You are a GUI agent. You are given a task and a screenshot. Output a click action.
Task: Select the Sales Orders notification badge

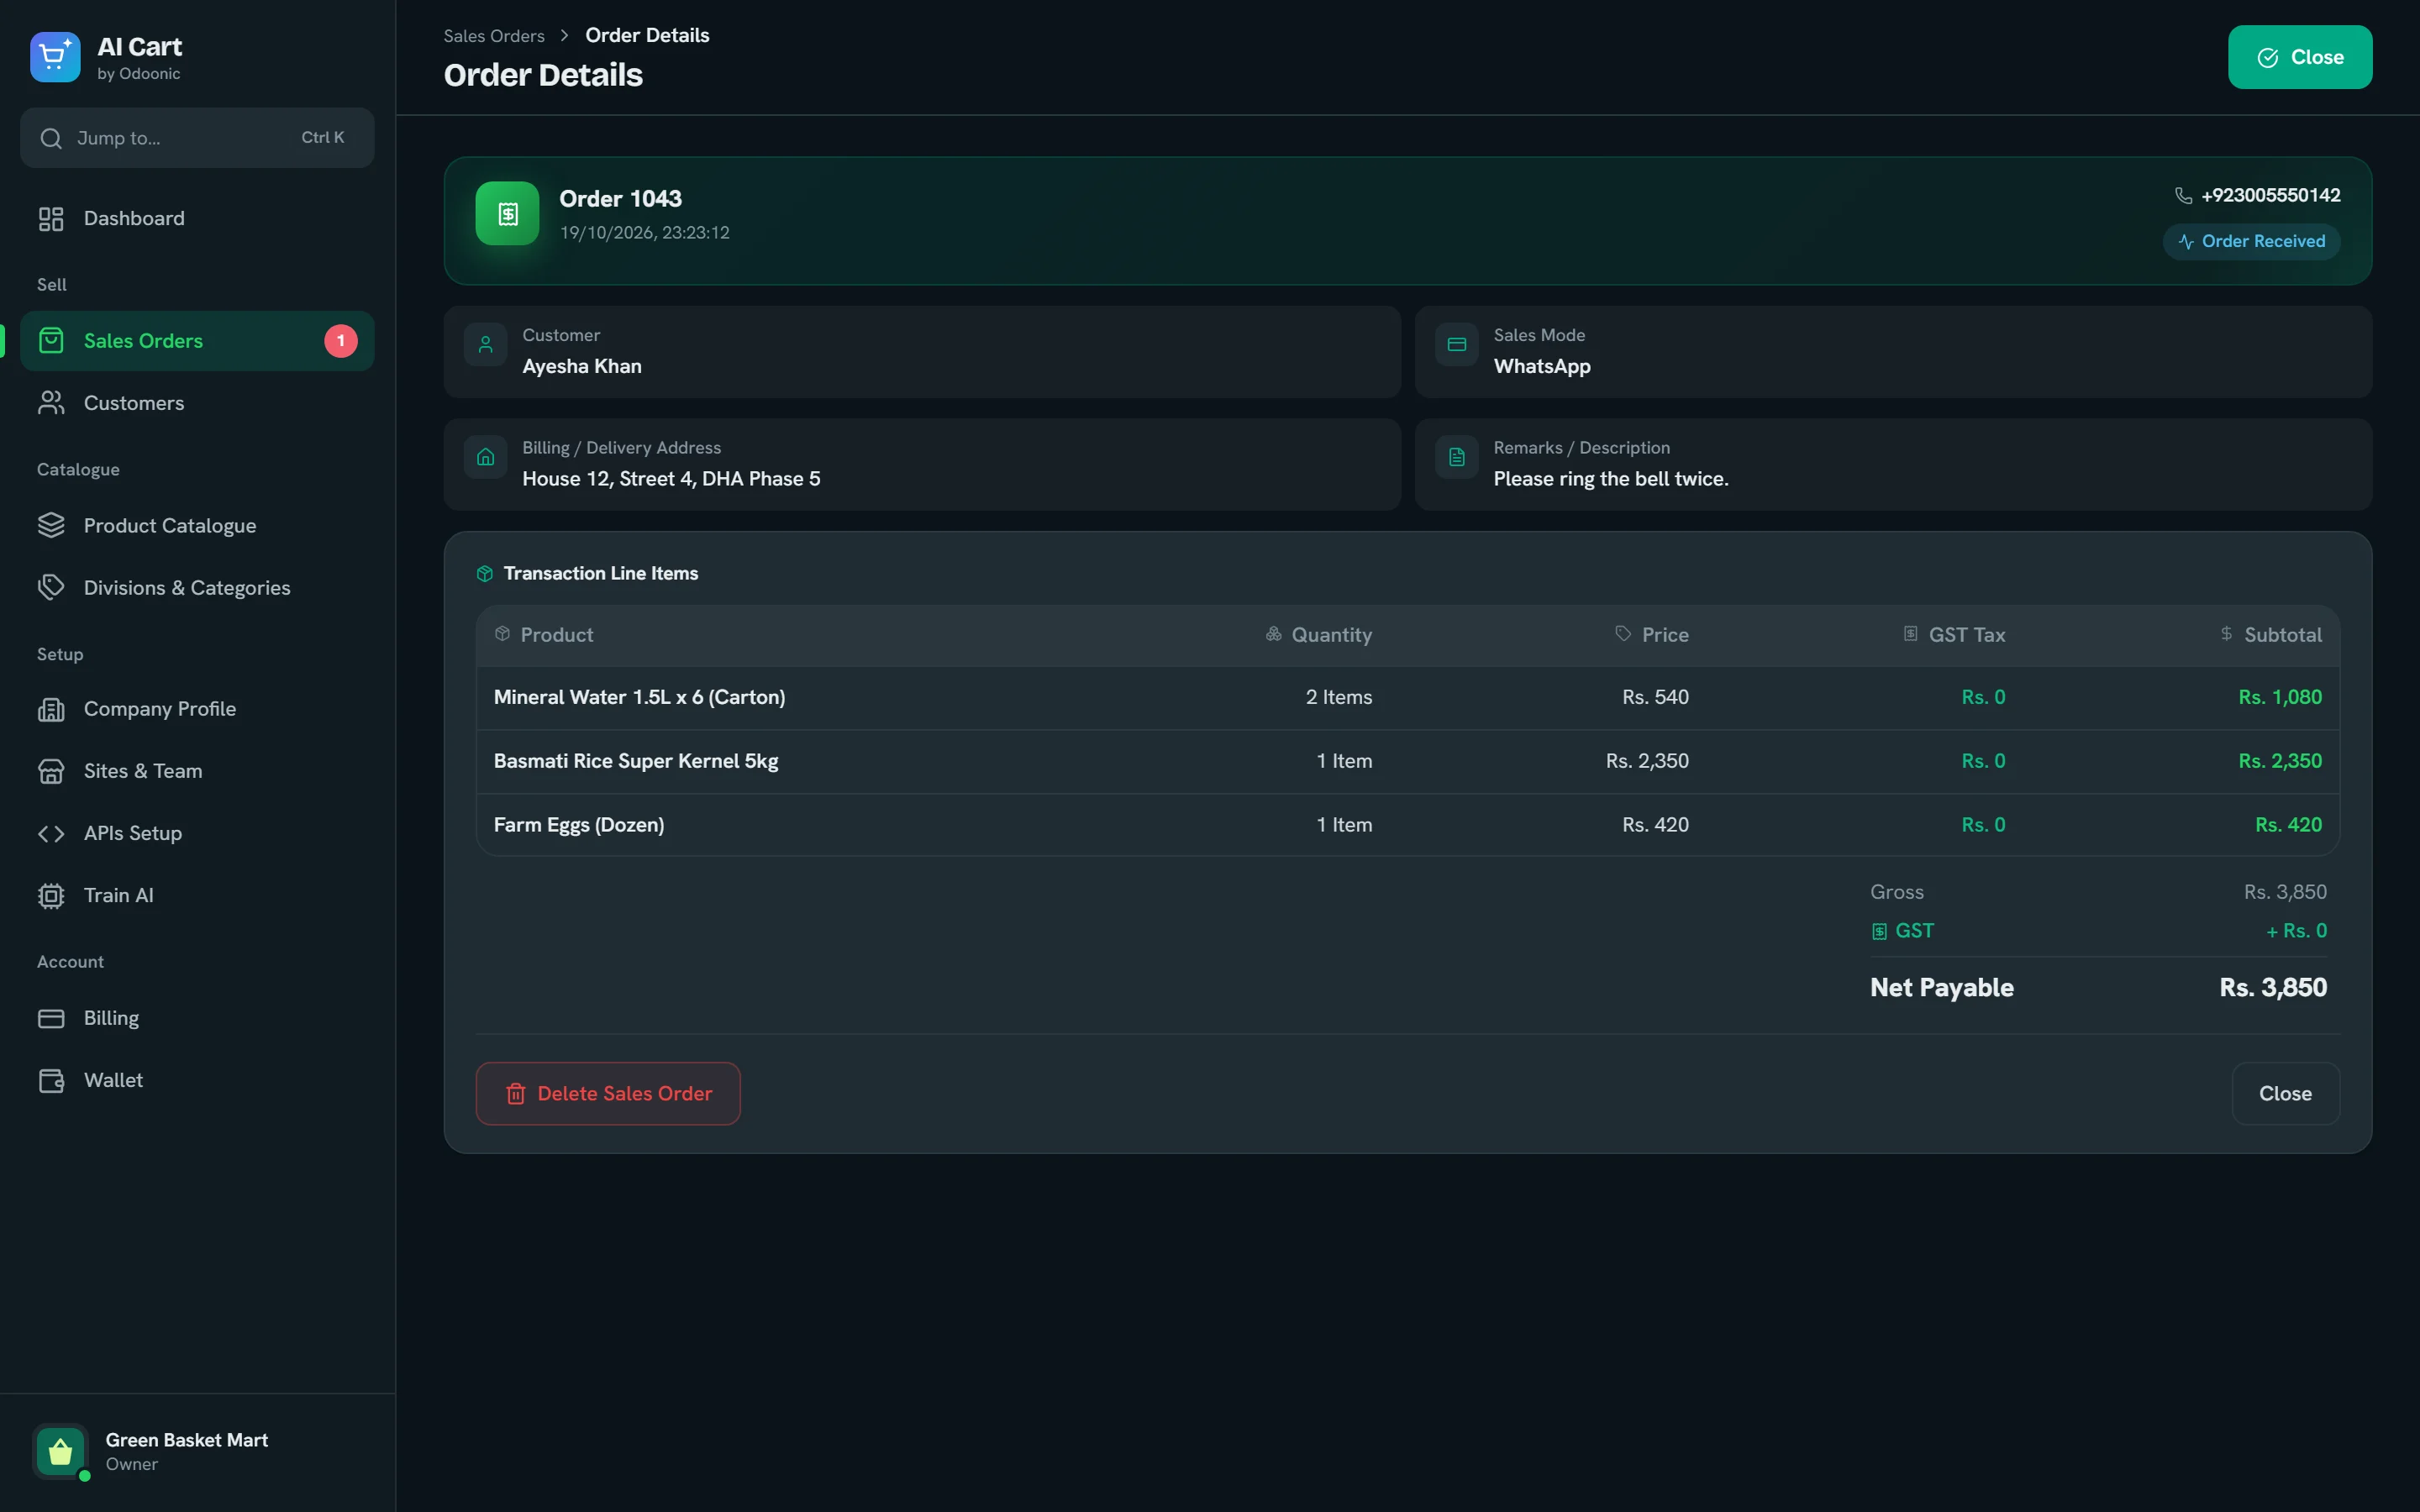point(341,341)
